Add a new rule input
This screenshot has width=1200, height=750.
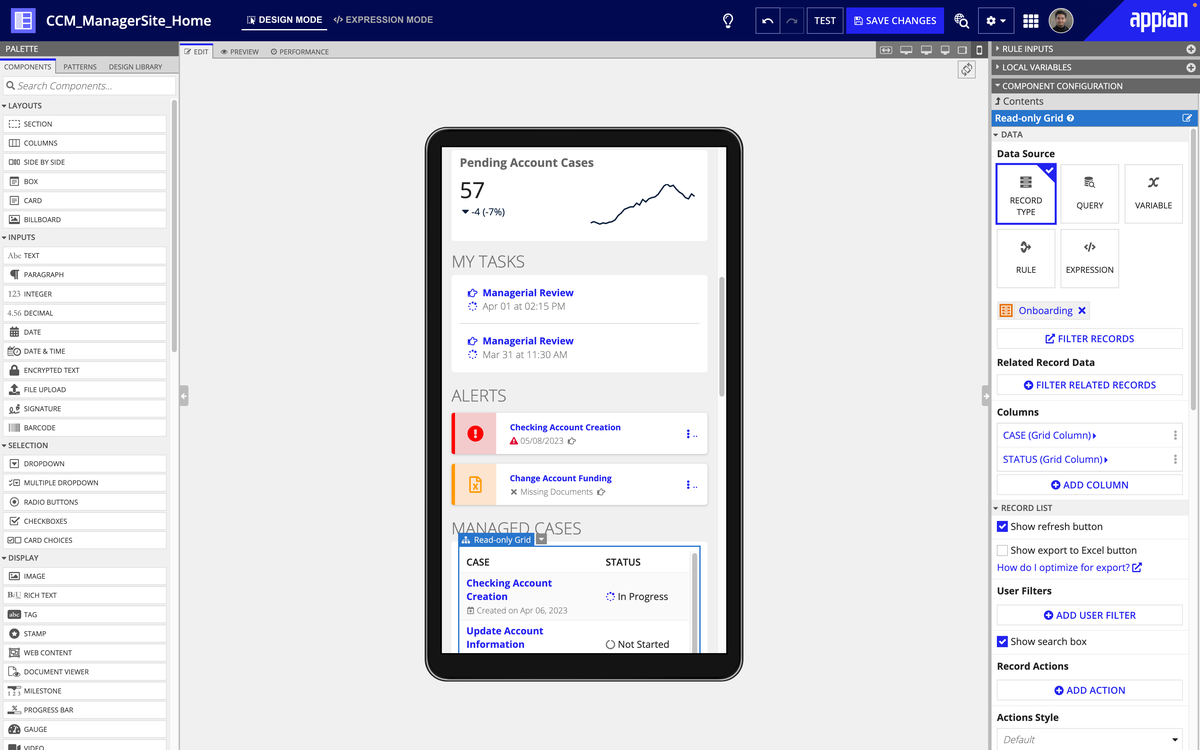tap(1190, 49)
